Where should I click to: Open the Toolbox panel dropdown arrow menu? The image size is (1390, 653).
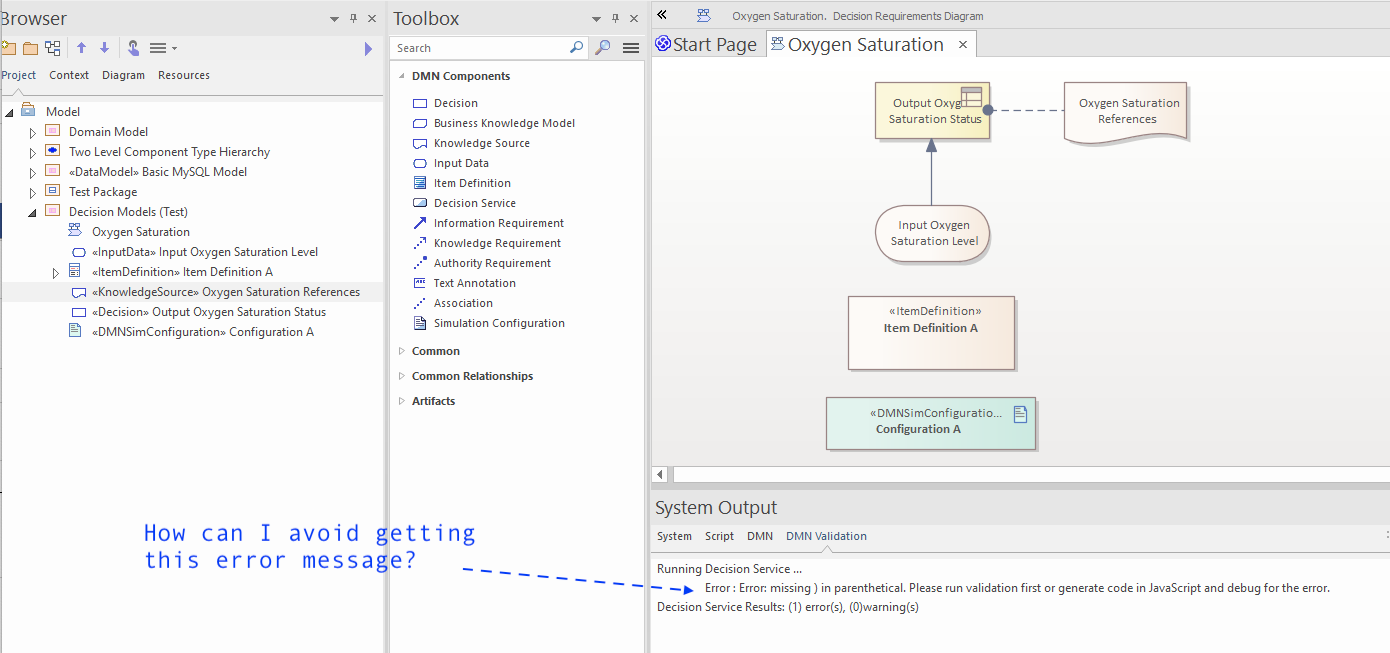coord(597,19)
